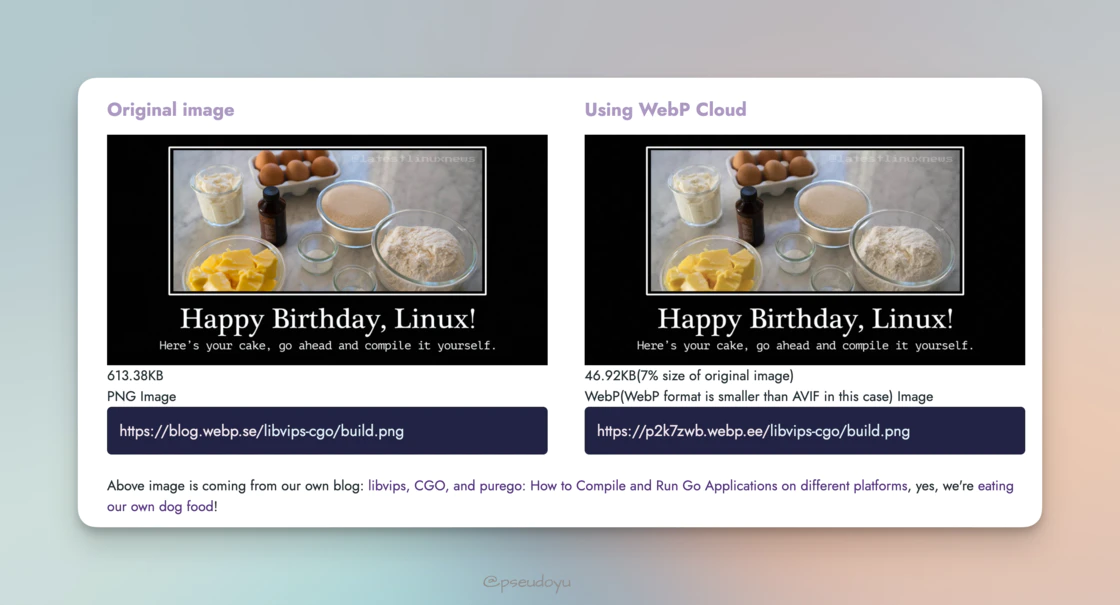Click the "PNG Image" format label

click(x=141, y=396)
